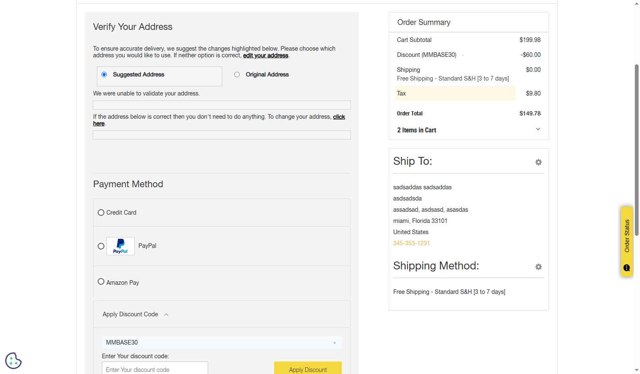Choose PayPal payment radio button

(x=101, y=246)
